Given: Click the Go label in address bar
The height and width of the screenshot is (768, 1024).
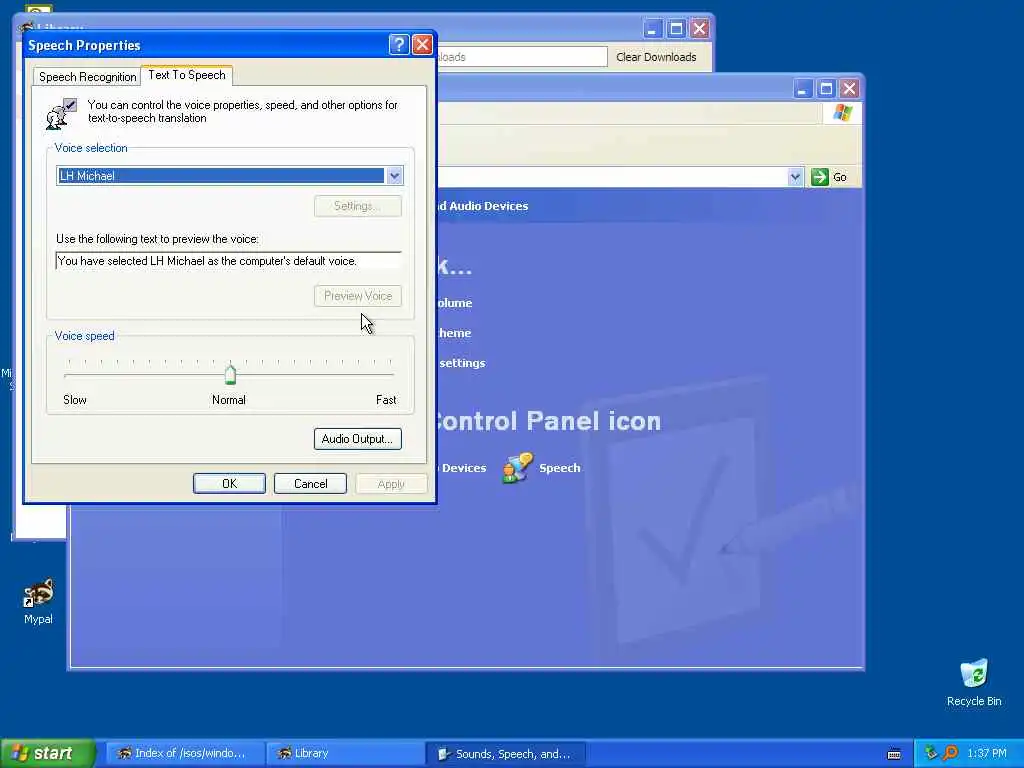Looking at the screenshot, I should (840, 177).
